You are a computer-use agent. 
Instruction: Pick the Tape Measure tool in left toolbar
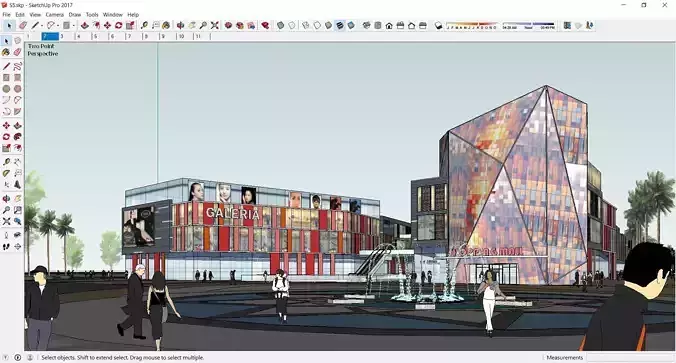pos(6,162)
